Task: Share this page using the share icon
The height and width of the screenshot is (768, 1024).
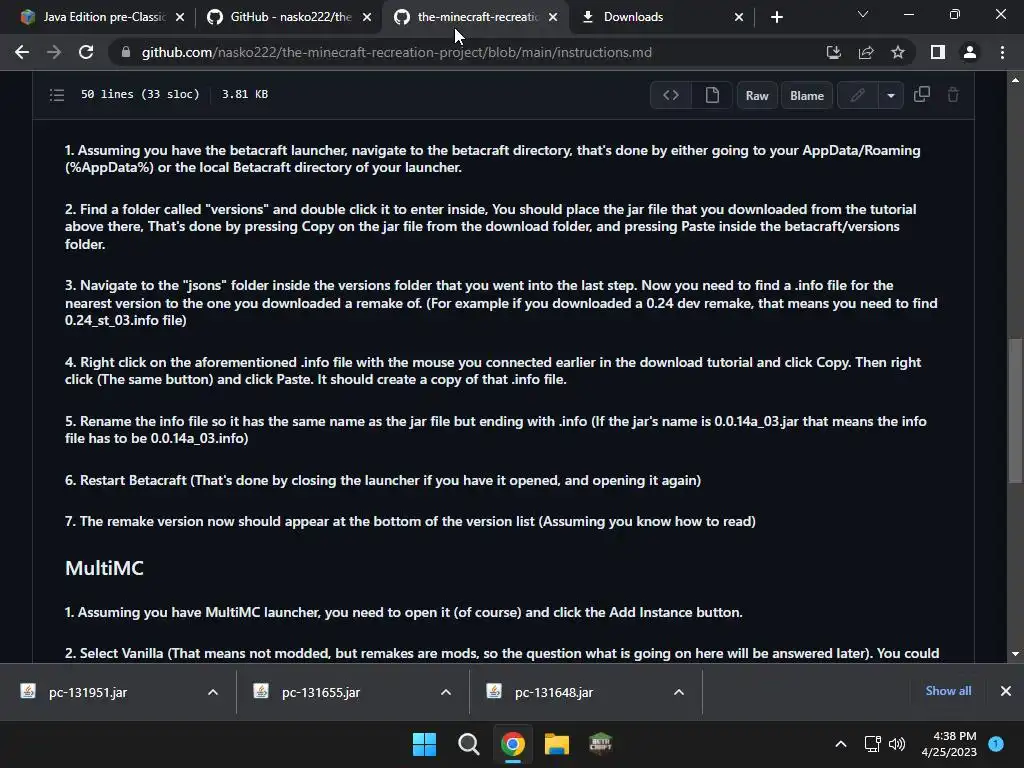Action: click(x=866, y=52)
